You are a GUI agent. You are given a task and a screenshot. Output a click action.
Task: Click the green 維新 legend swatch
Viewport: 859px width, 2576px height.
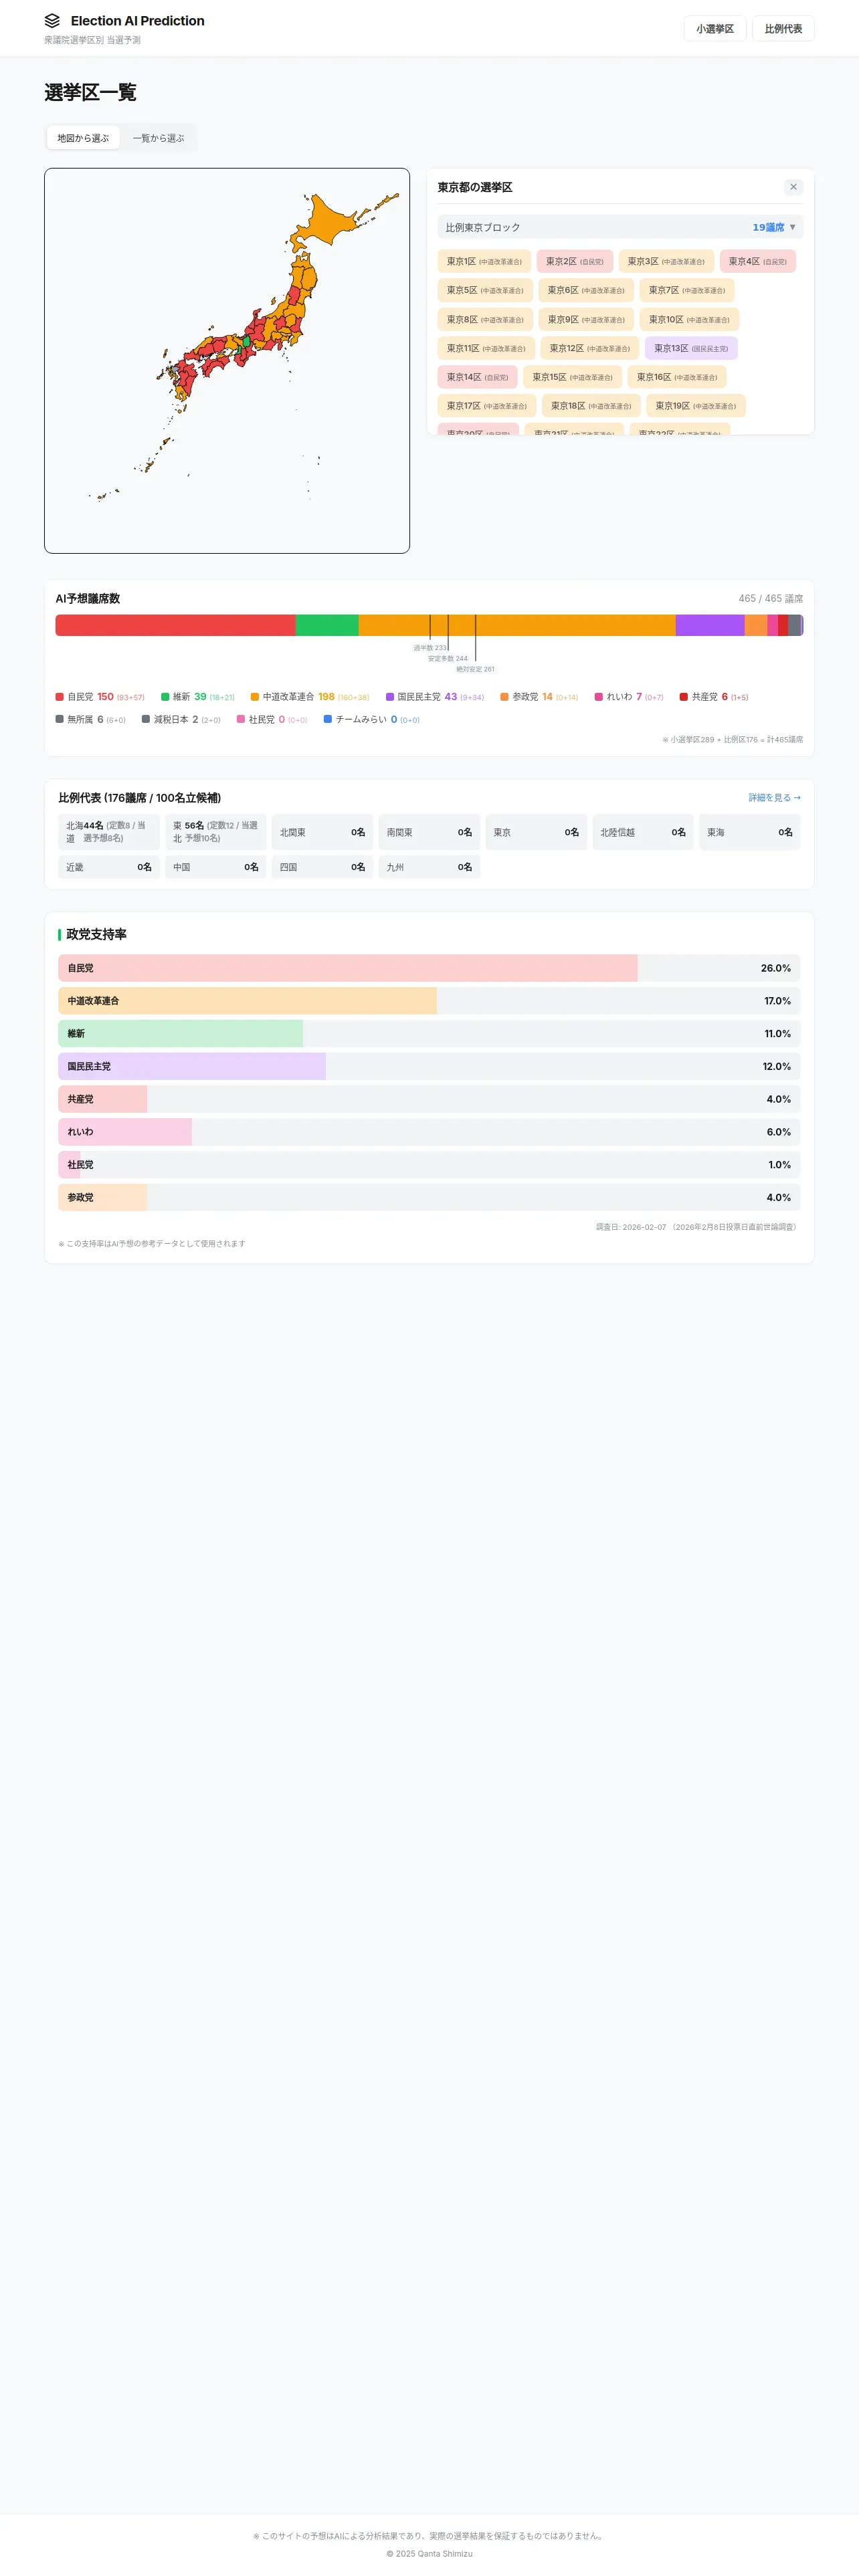click(165, 697)
